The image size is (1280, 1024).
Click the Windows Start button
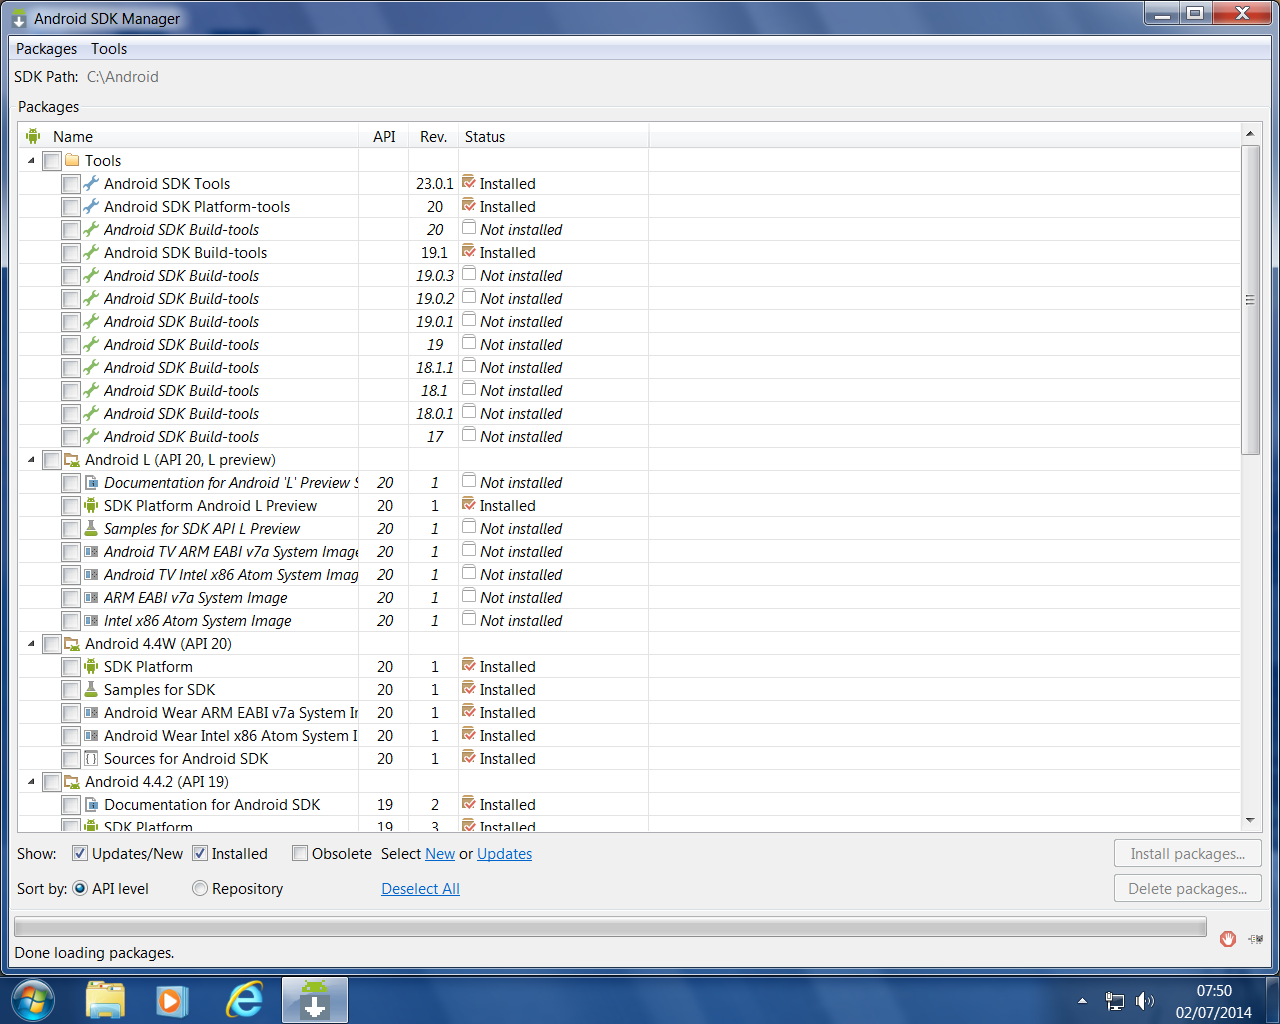click(x=33, y=1000)
